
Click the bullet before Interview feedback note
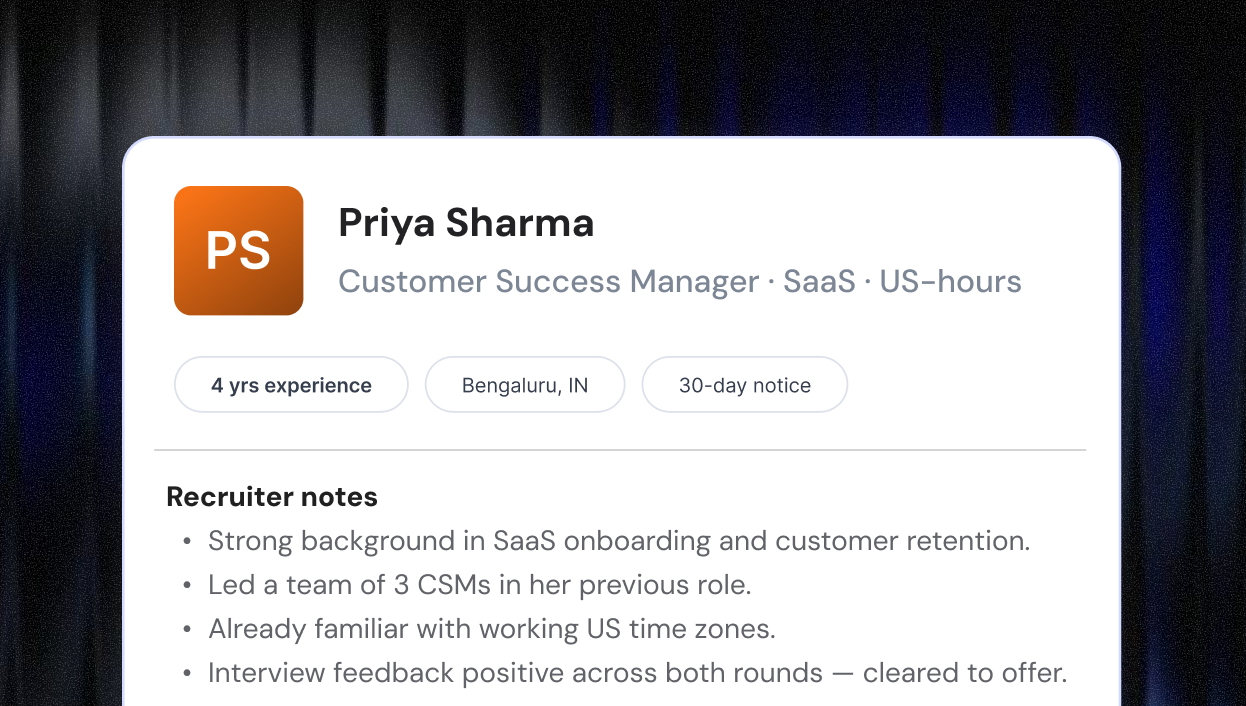[187, 674]
